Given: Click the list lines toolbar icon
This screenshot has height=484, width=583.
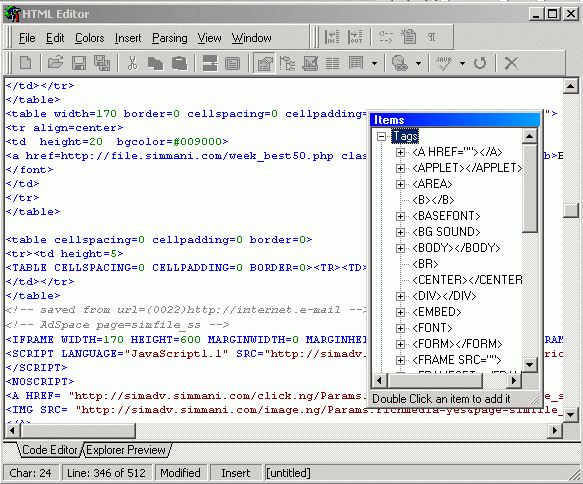Looking at the screenshot, I should [332, 63].
